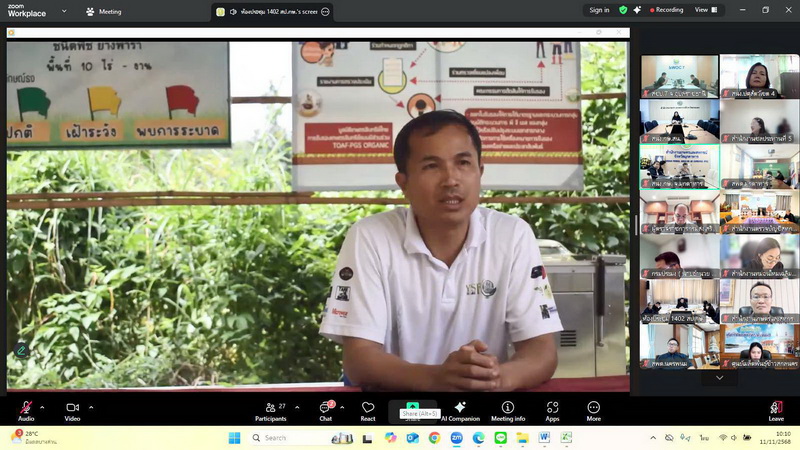Turn on camera with the Video button
Image resolution: width=800 pixels, height=450 pixels.
point(72,409)
